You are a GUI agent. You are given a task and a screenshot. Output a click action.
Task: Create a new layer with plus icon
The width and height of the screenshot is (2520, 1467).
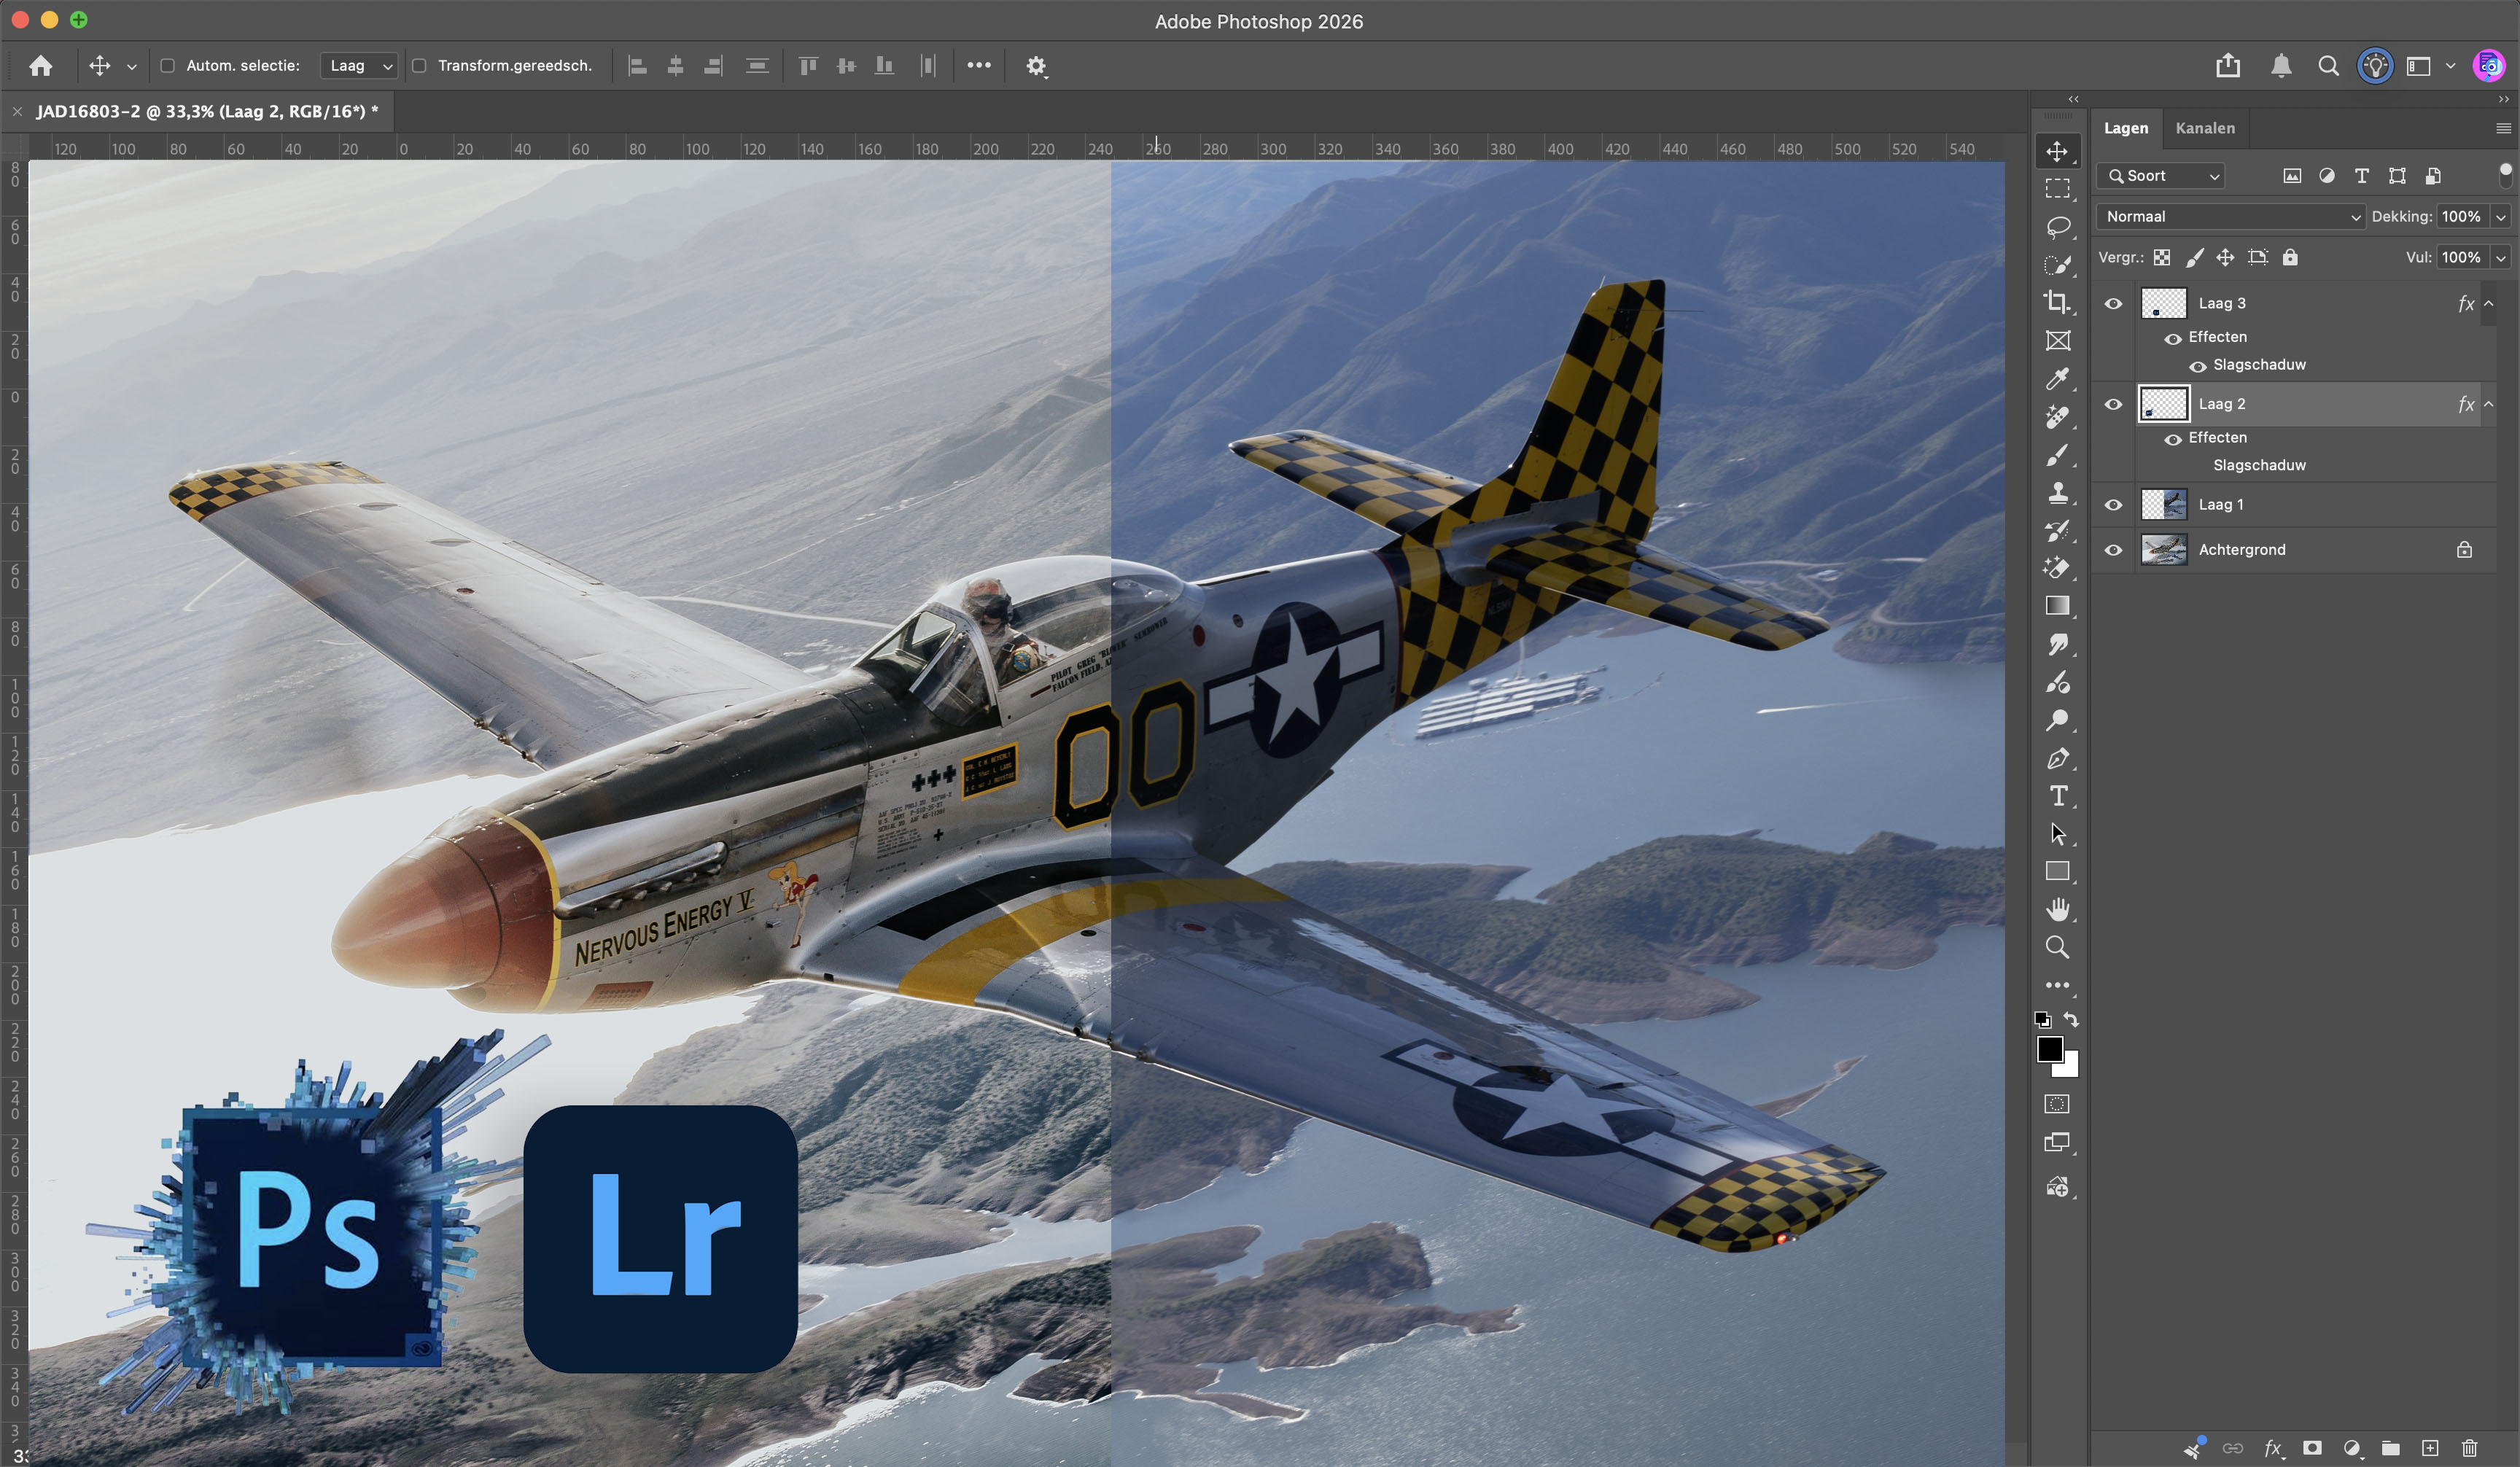point(2430,1448)
